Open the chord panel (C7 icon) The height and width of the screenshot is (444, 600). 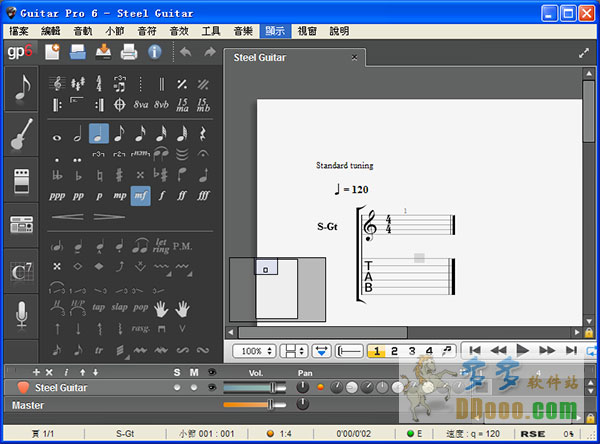21,271
